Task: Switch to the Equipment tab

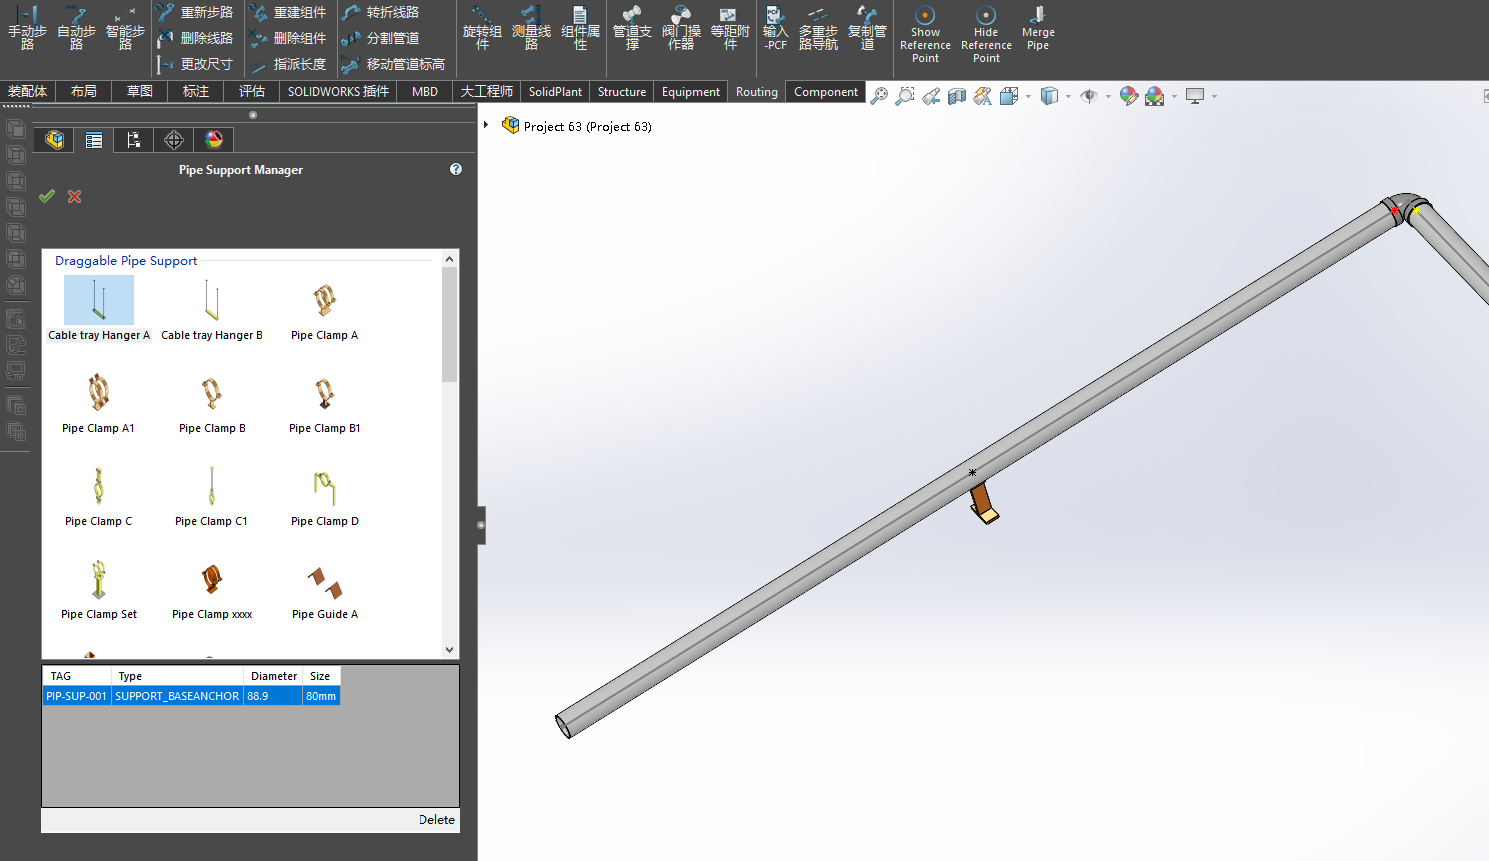Action: 691,91
